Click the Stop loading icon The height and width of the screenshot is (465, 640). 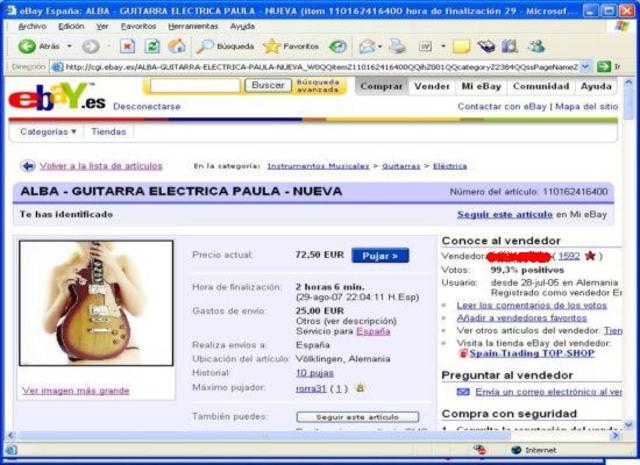pos(127,47)
